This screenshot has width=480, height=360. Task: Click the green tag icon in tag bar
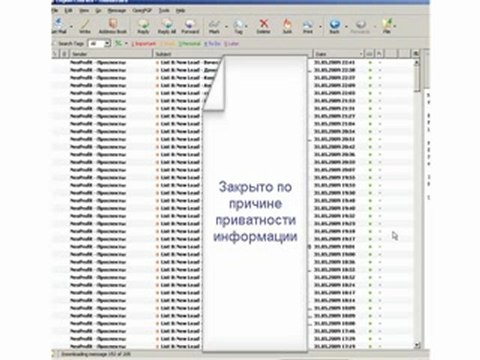[x=118, y=43]
